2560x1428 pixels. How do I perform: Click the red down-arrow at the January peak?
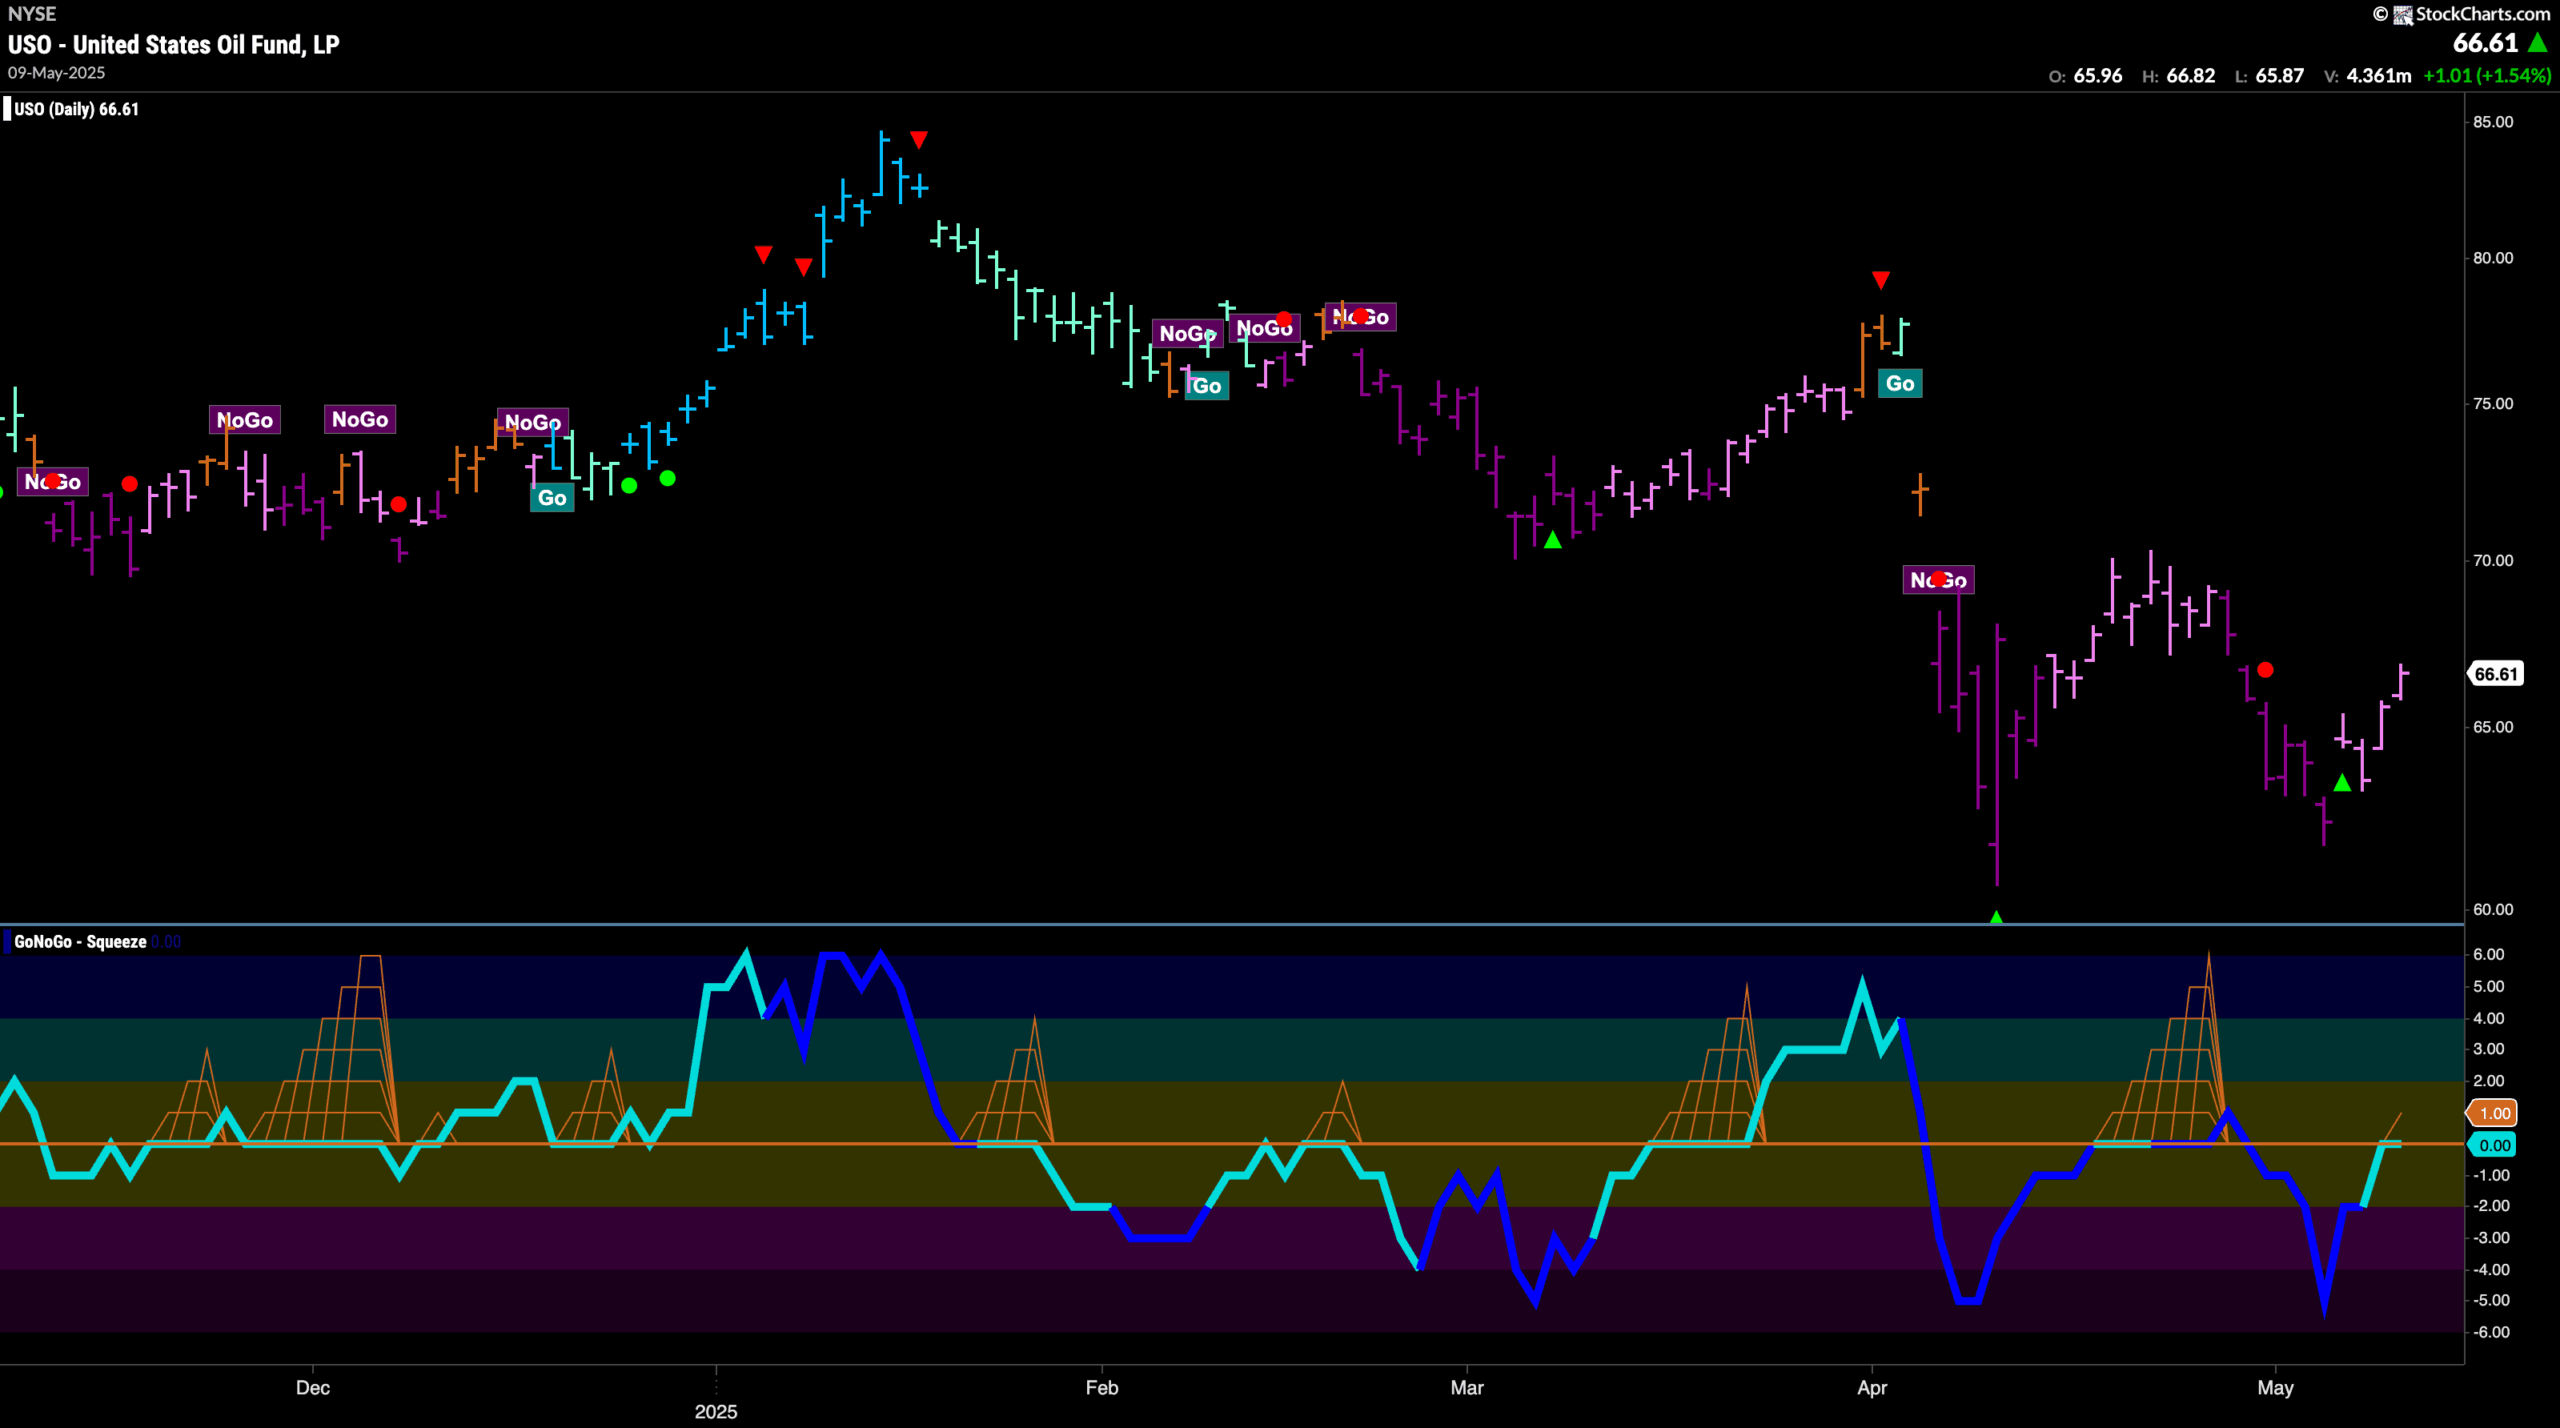click(919, 139)
